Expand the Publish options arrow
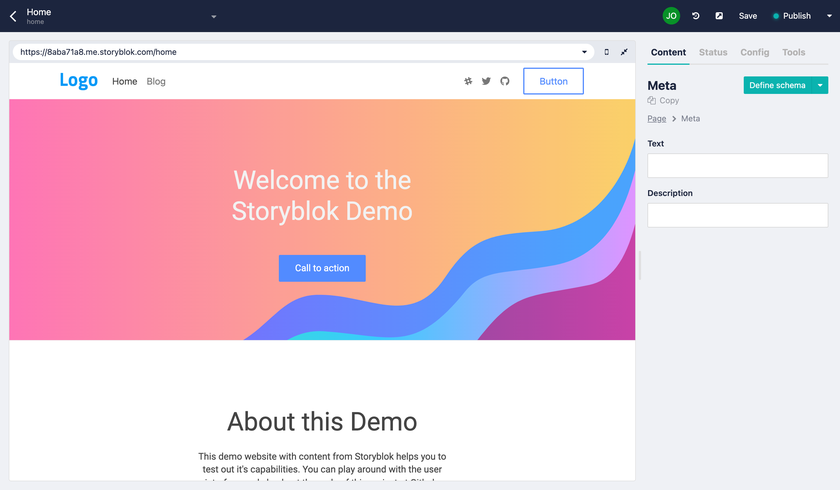Viewport: 840px width, 490px height. pyautogui.click(x=829, y=16)
